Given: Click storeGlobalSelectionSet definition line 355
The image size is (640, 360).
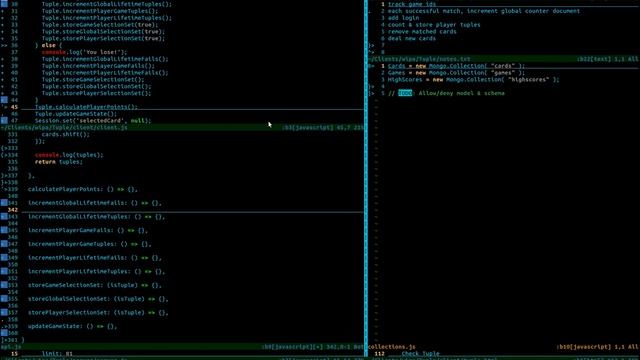Looking at the screenshot, I should coord(98,299).
